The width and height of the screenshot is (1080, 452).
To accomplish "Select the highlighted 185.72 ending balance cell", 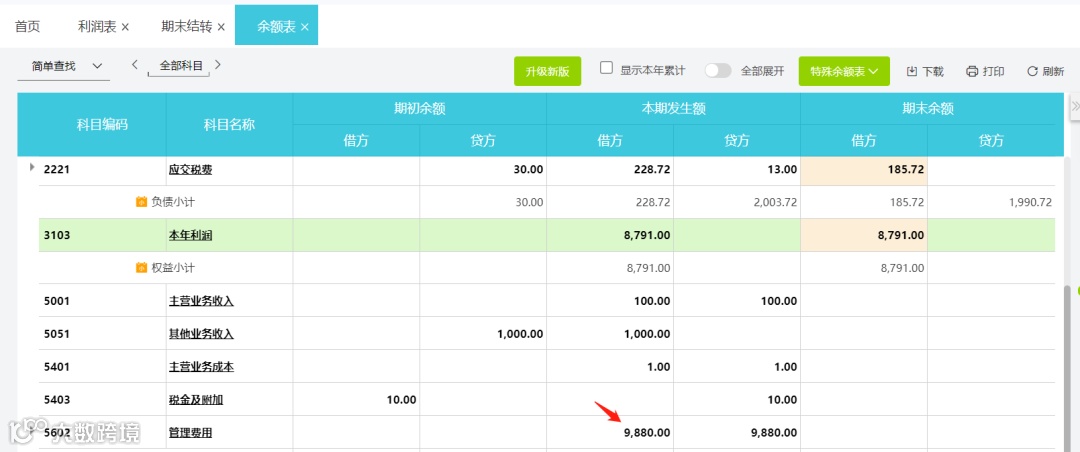I will click(x=864, y=170).
